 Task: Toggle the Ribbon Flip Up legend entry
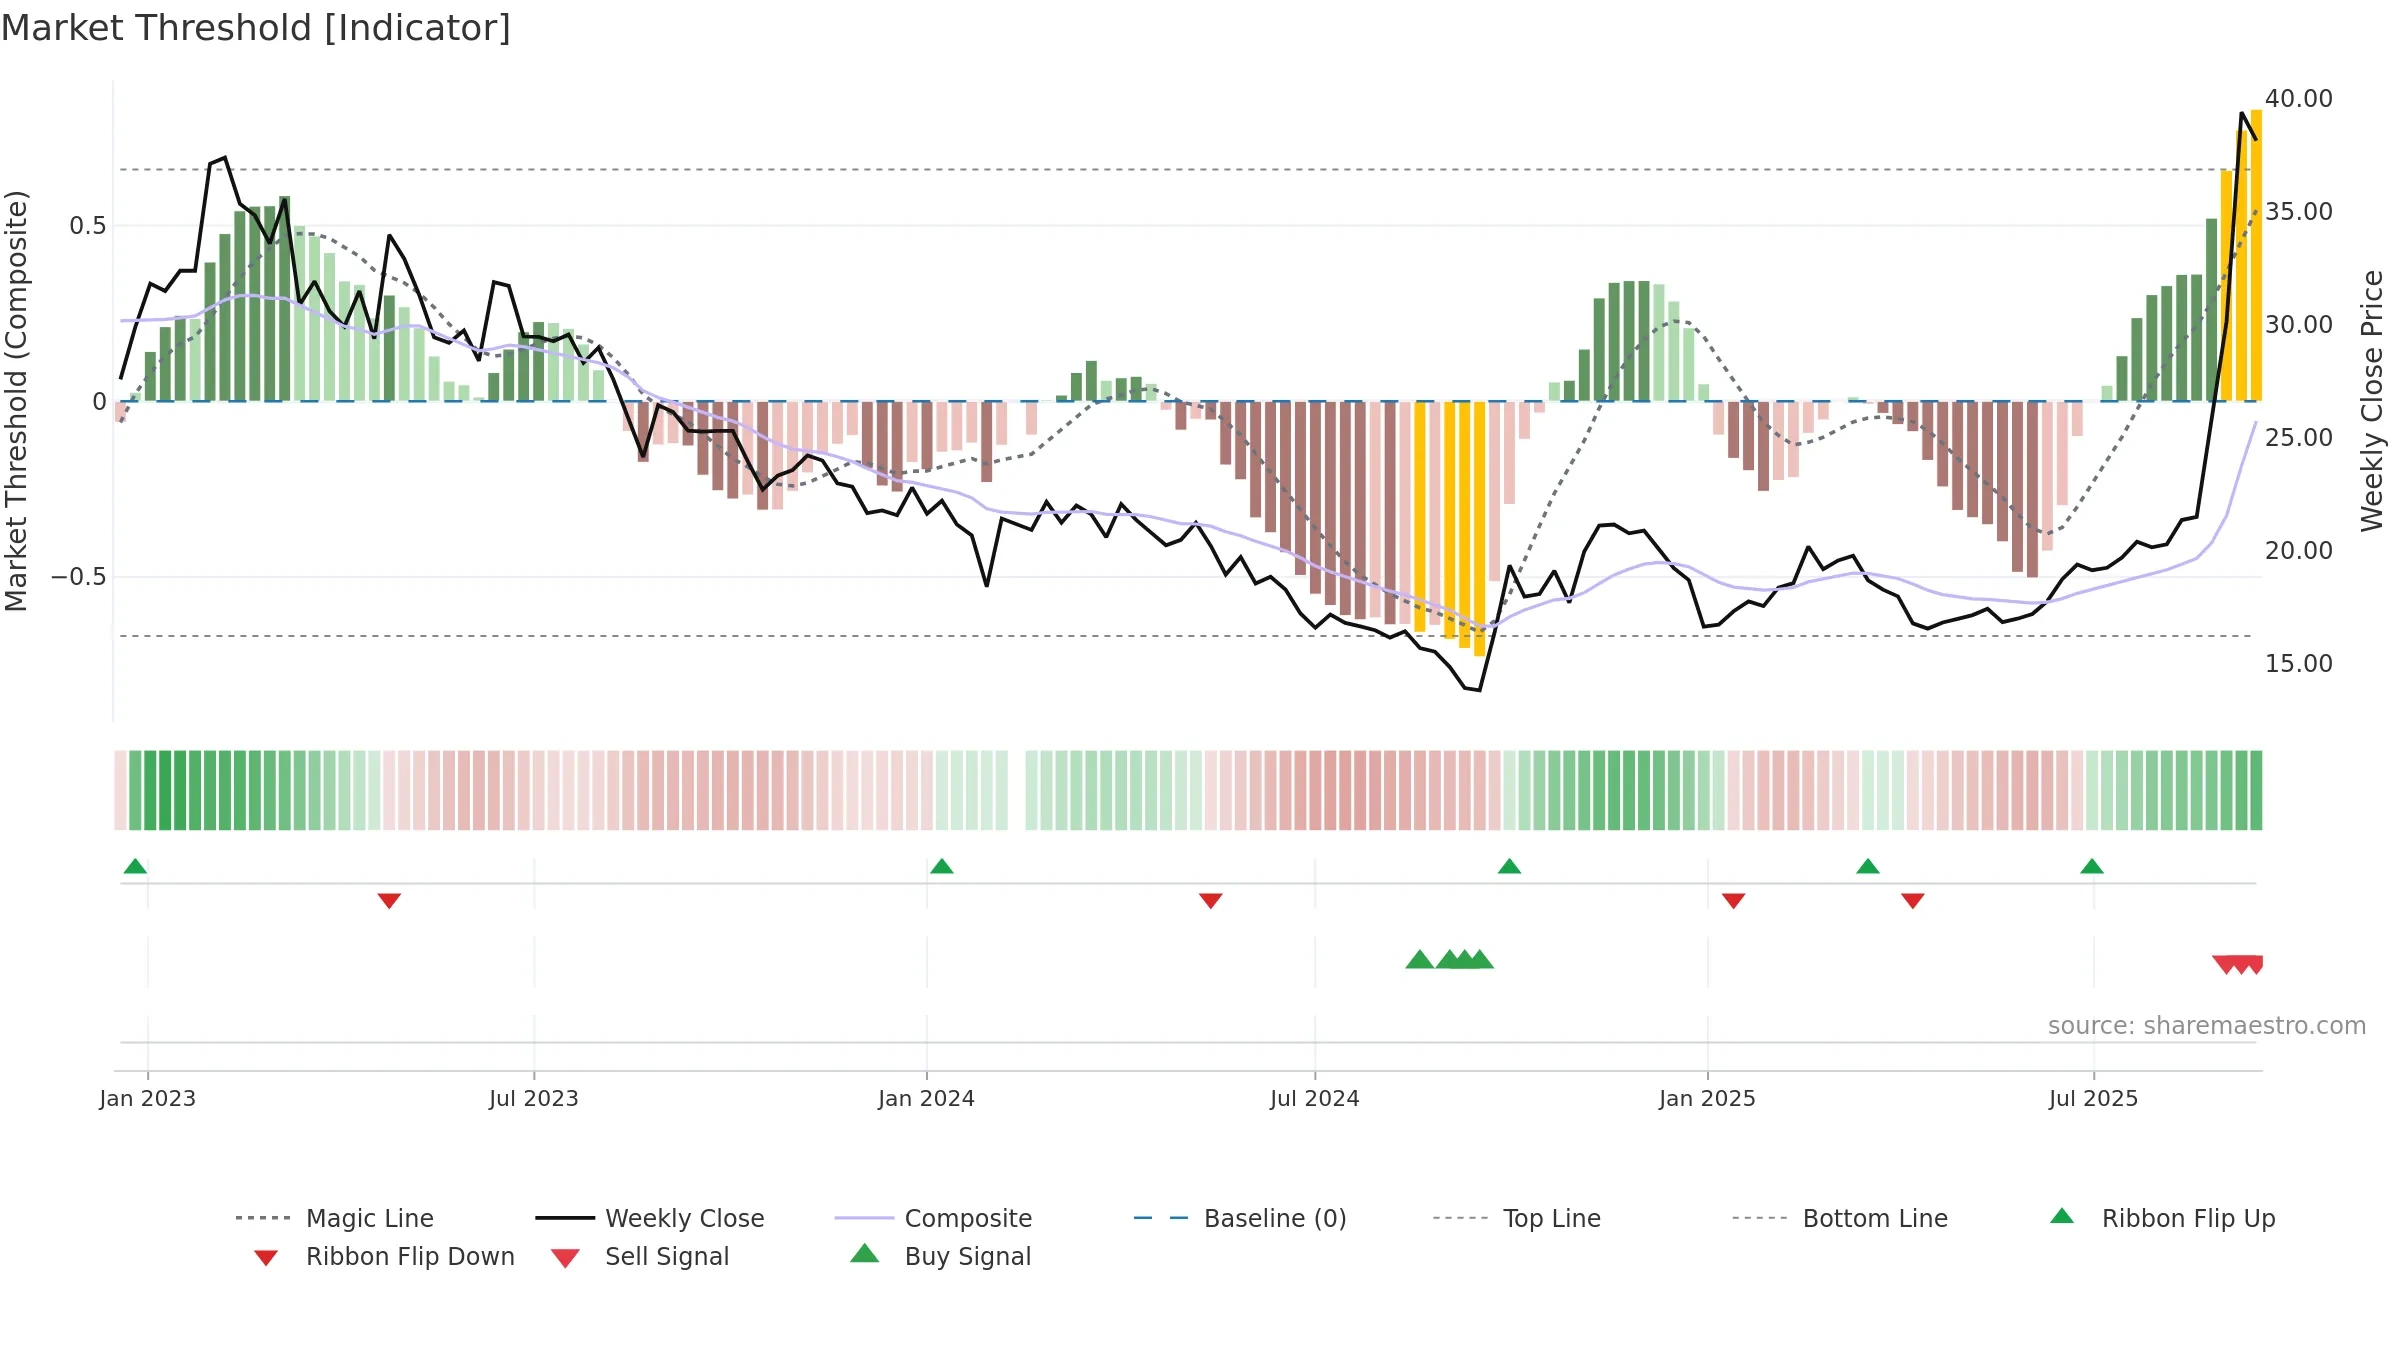tap(2162, 1218)
